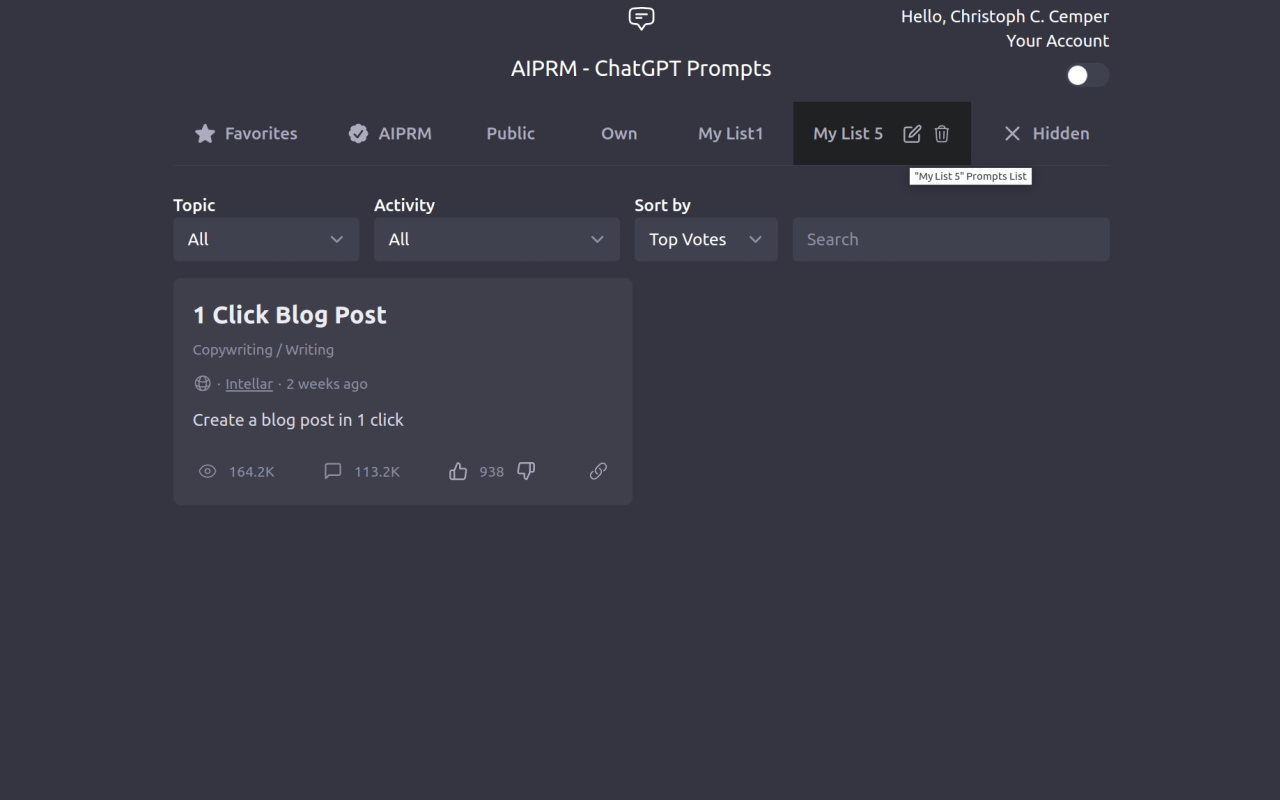Toggle the switch under Your Account
1280x800 pixels.
[x=1087, y=75]
